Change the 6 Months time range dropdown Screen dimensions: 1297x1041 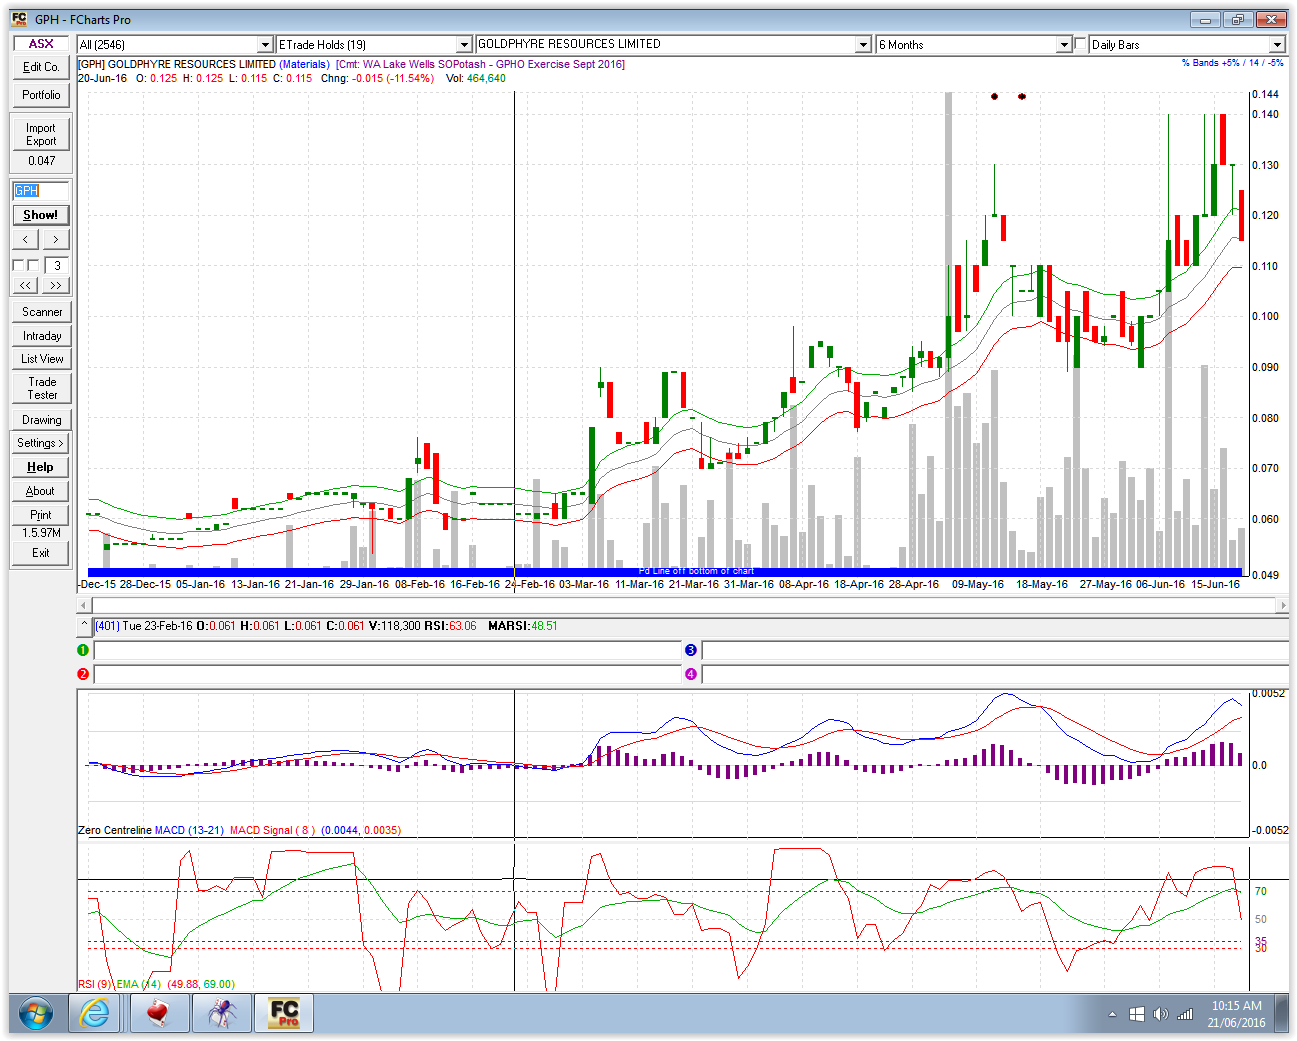(x=1064, y=45)
